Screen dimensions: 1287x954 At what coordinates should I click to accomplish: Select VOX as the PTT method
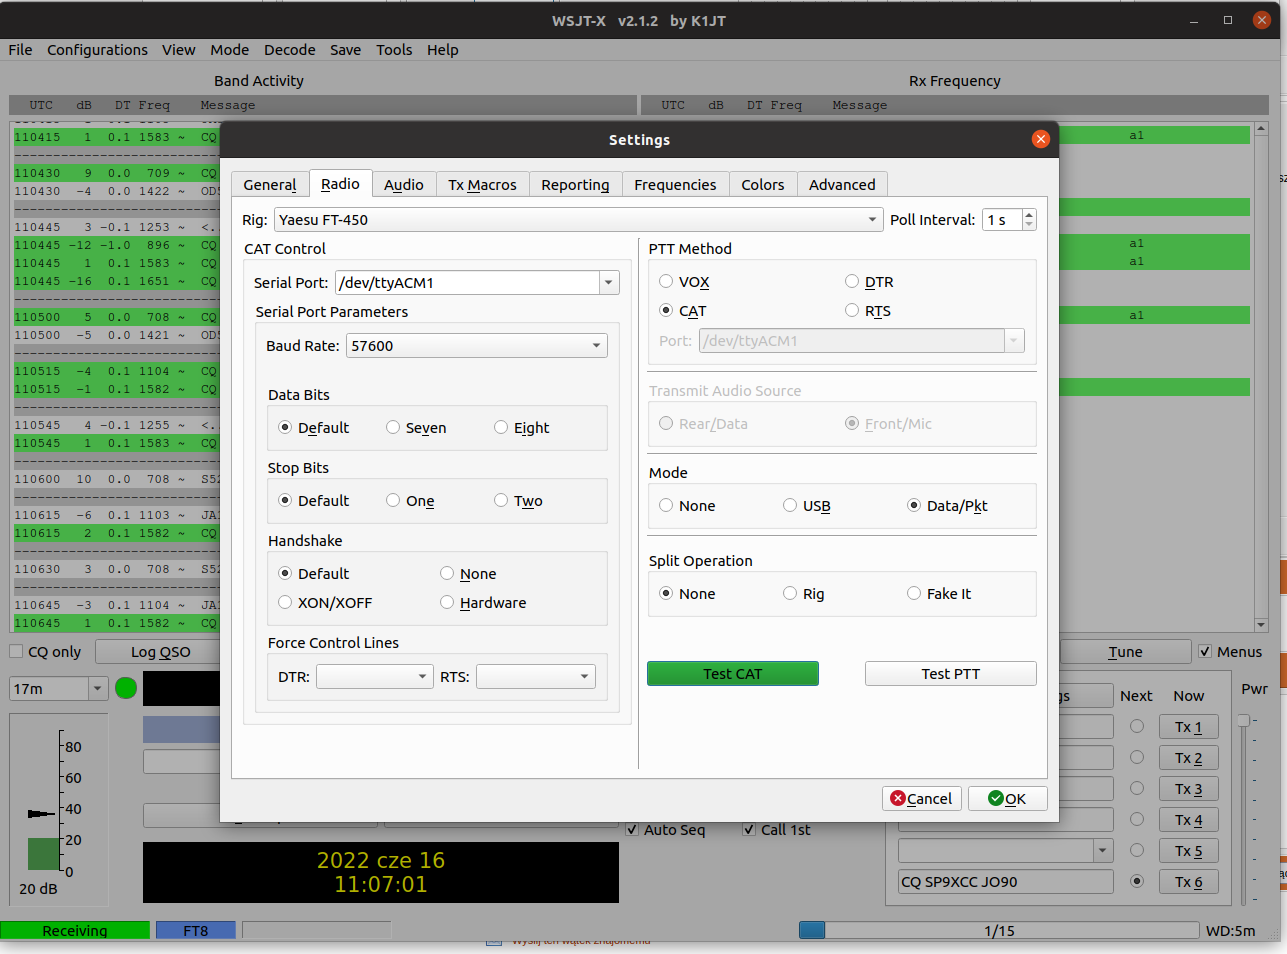666,282
